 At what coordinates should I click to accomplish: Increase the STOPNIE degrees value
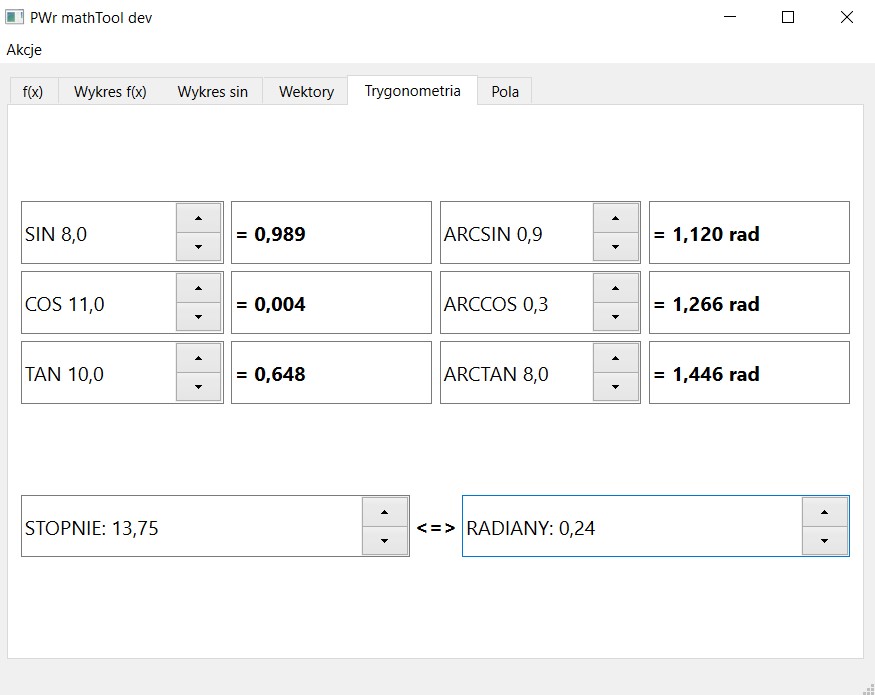coord(385,513)
